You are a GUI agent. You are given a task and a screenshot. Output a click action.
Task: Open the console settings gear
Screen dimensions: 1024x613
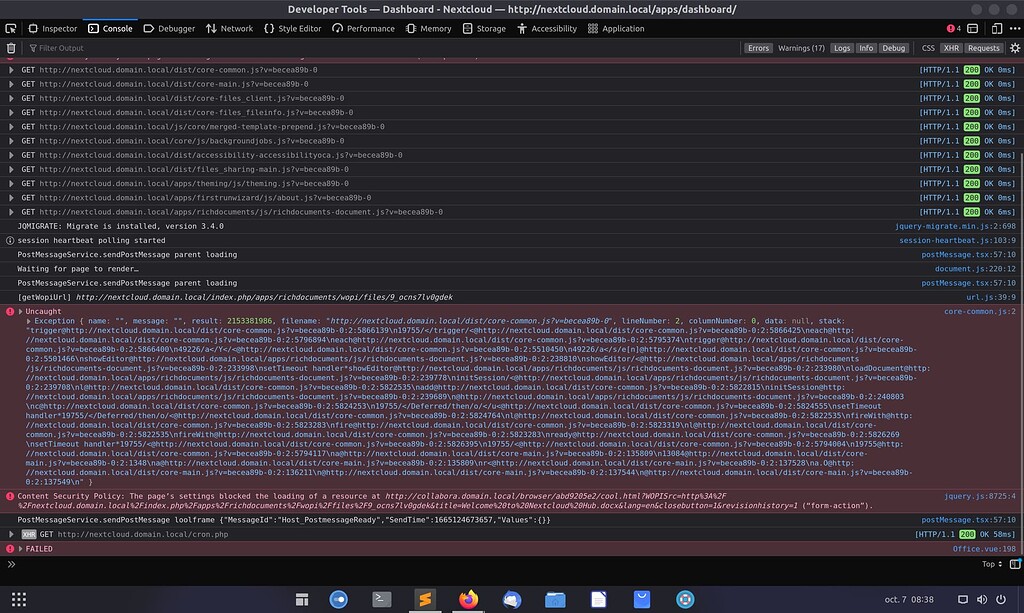tap(1014, 47)
